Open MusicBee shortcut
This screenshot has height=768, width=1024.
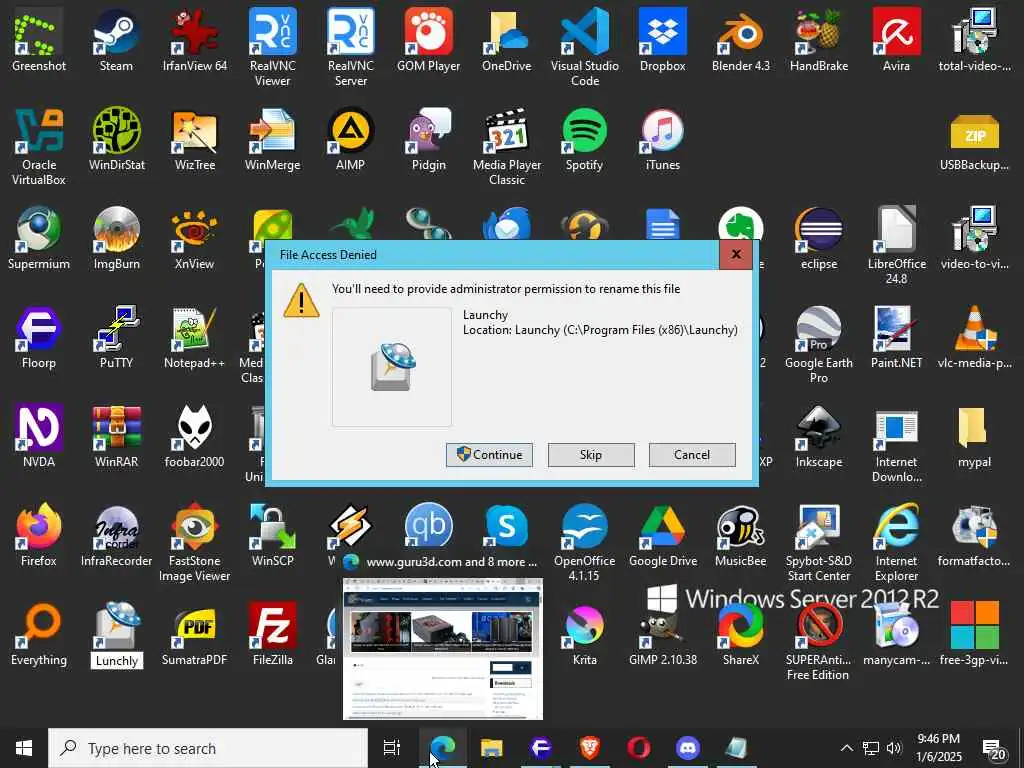(741, 534)
